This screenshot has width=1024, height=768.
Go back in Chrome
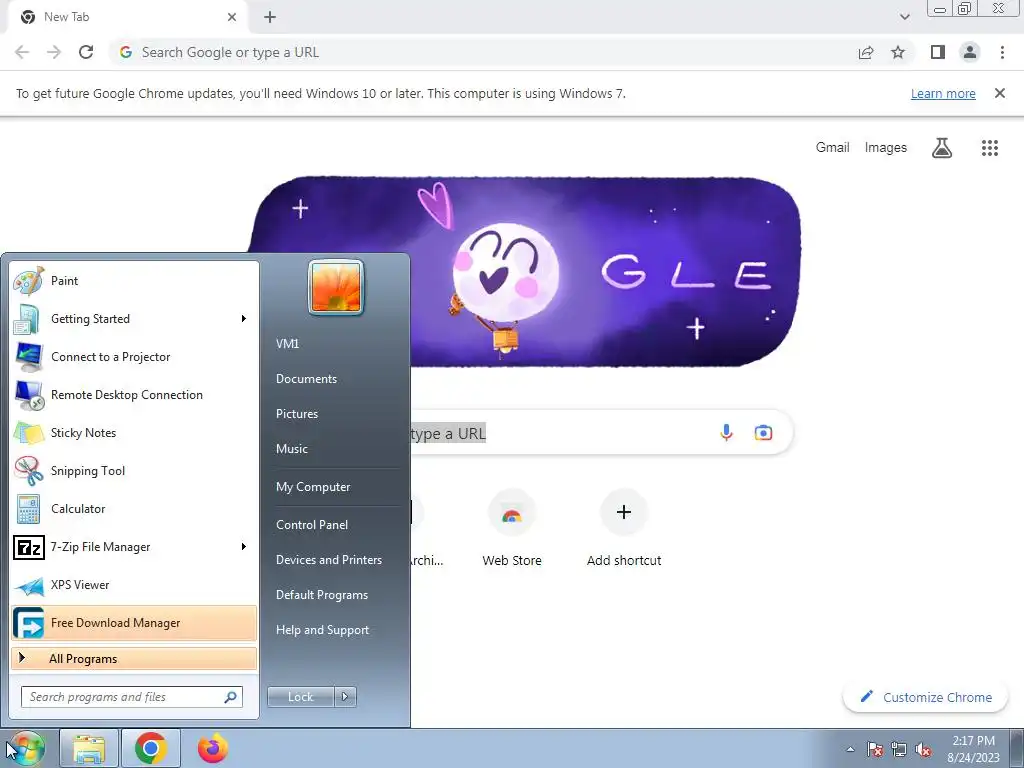22,52
